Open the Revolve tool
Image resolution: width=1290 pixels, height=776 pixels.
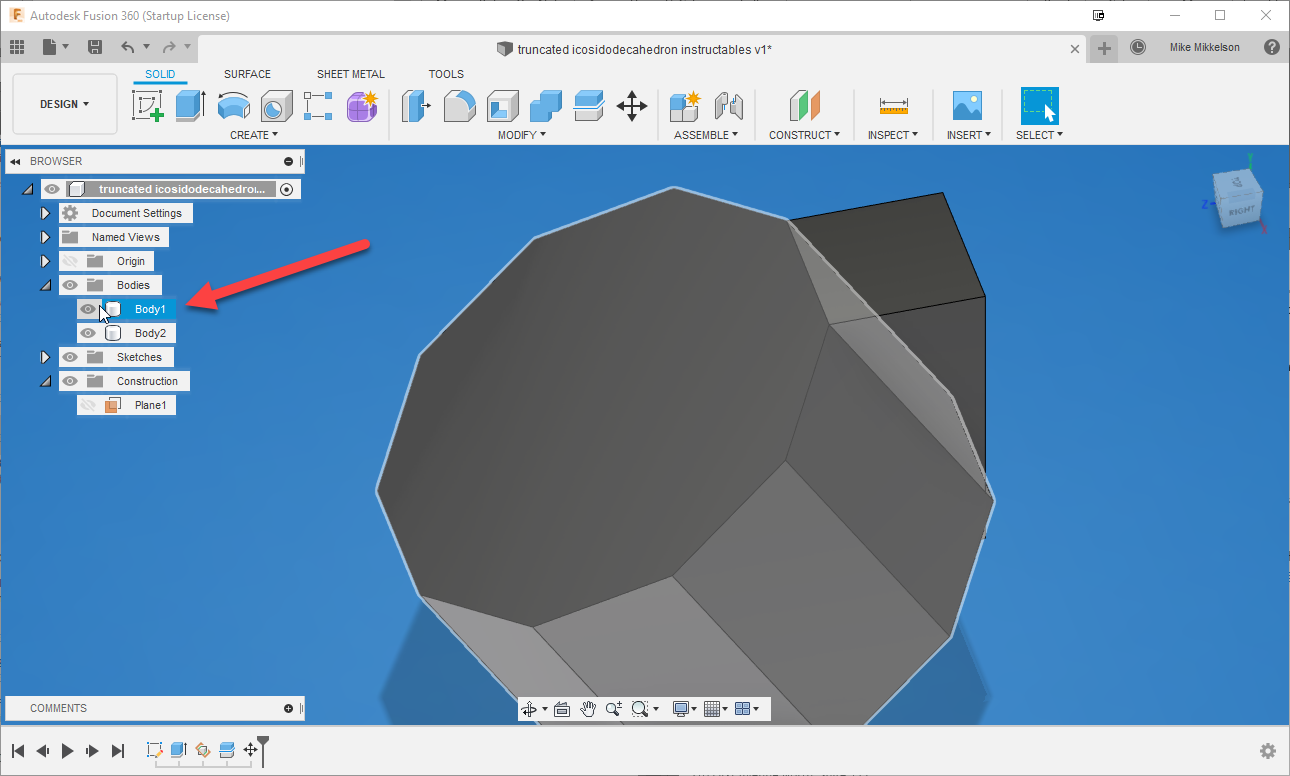[x=233, y=105]
